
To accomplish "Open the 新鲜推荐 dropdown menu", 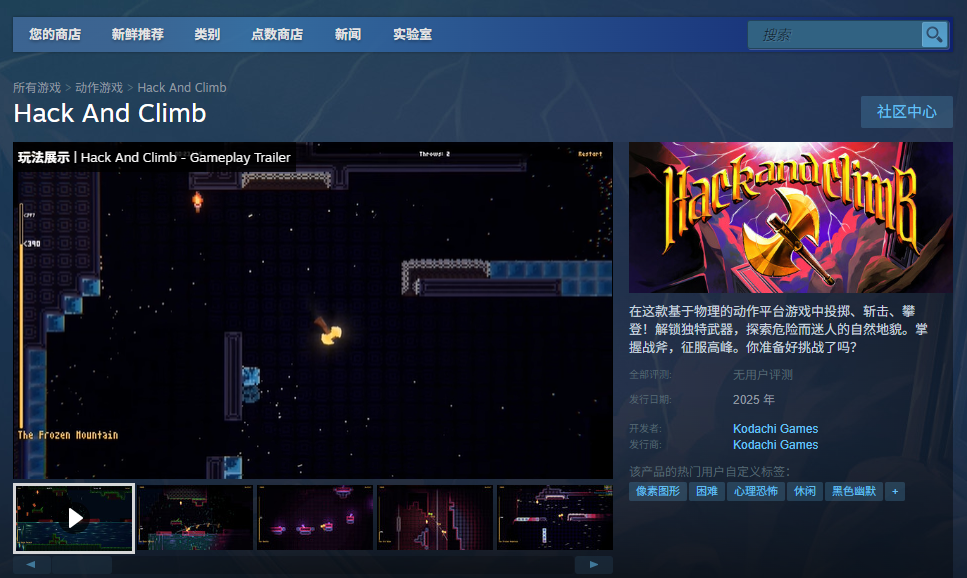I will pos(137,34).
